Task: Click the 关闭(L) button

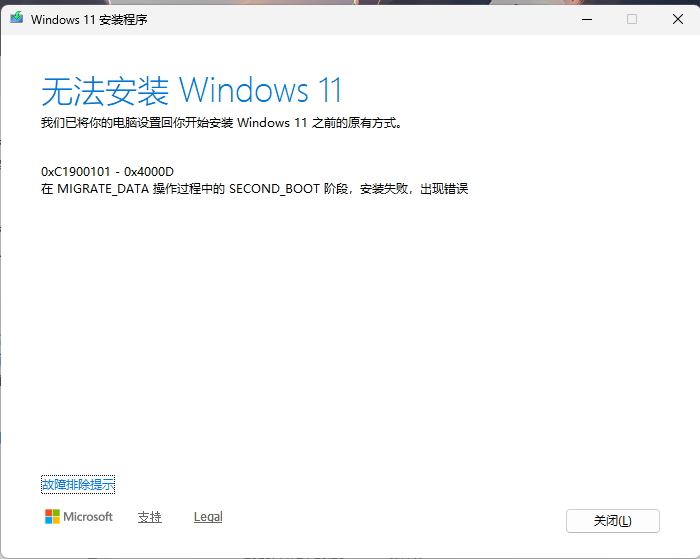Action: [612, 521]
